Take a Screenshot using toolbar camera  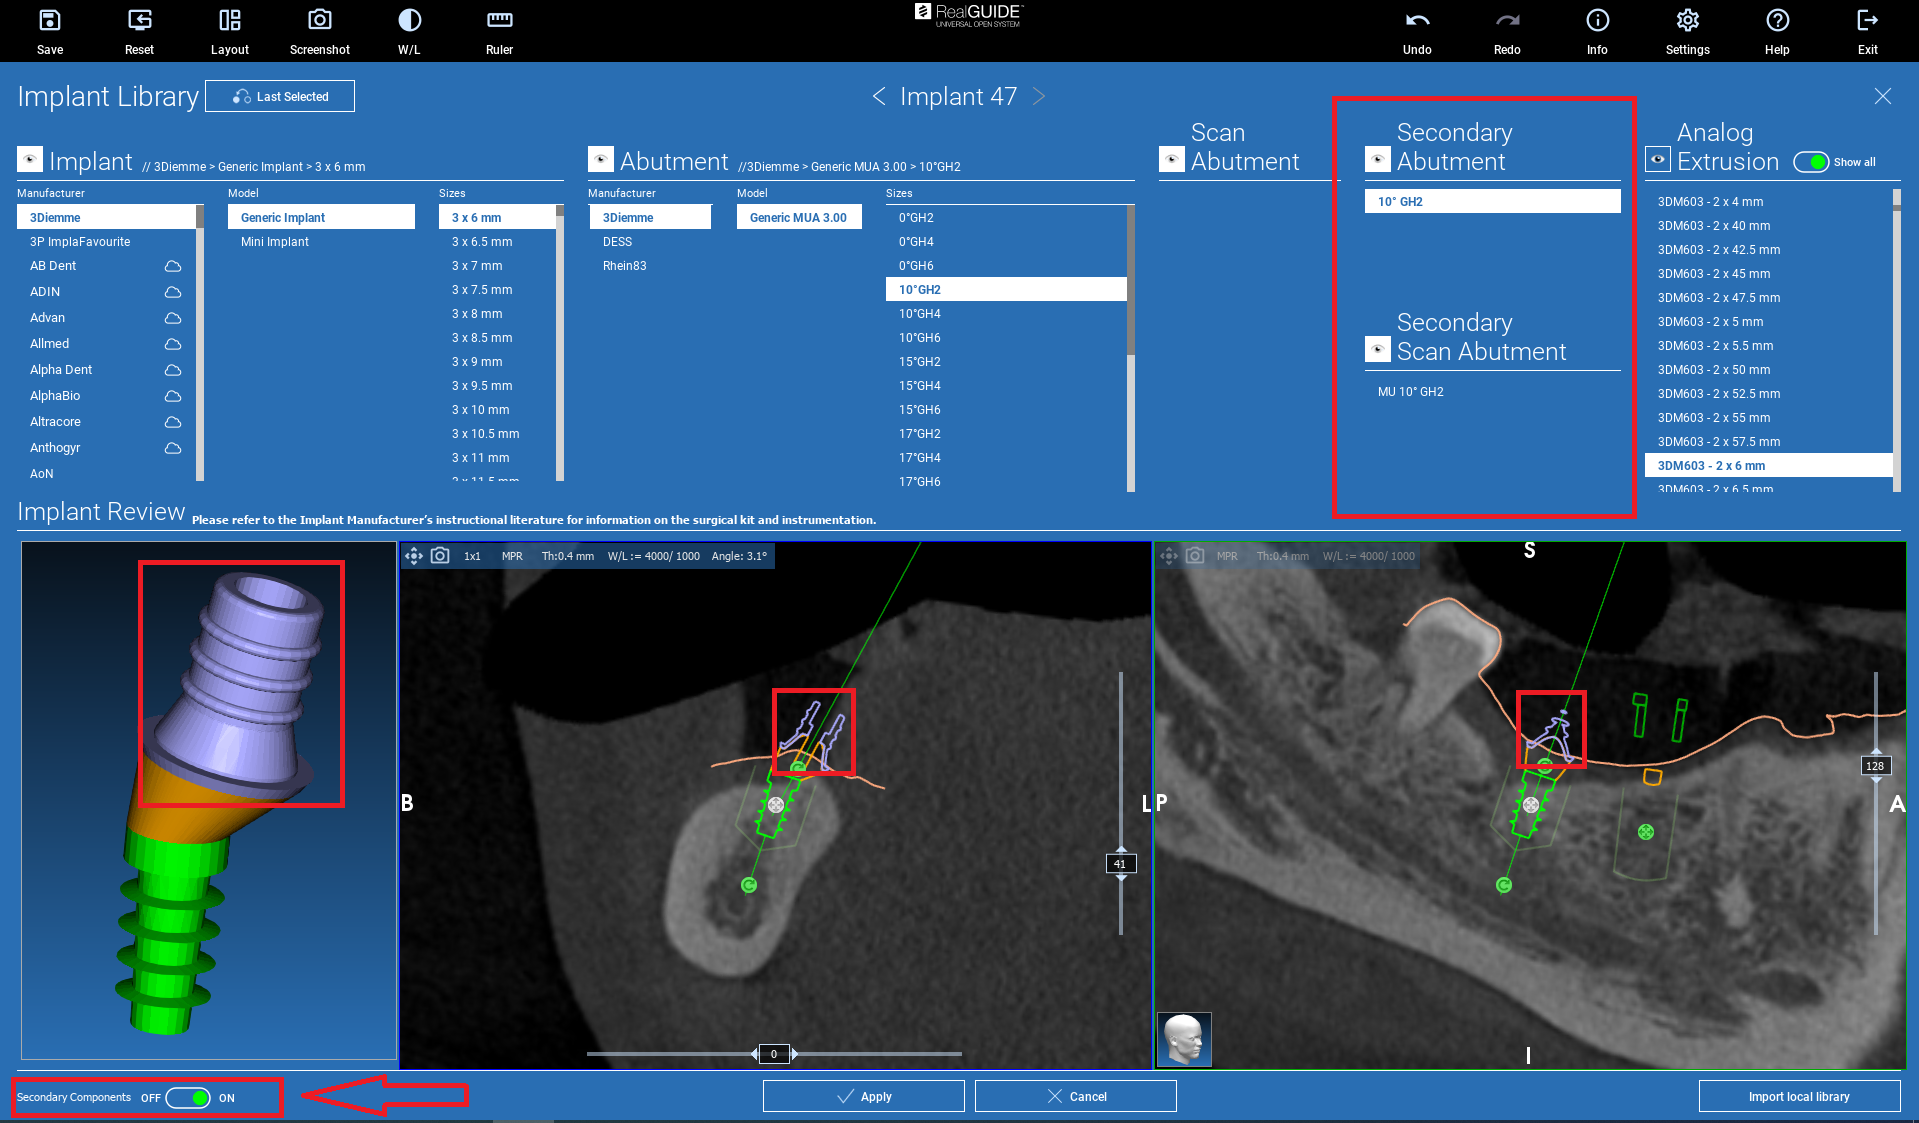[319, 21]
